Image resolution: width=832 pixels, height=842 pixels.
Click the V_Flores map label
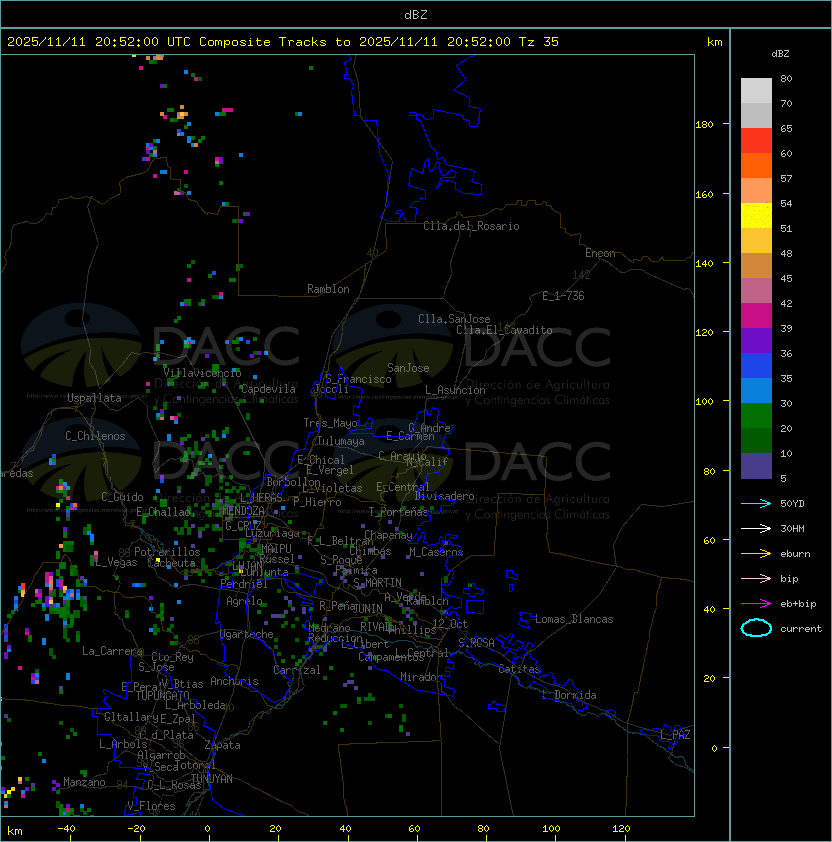tap(151, 807)
